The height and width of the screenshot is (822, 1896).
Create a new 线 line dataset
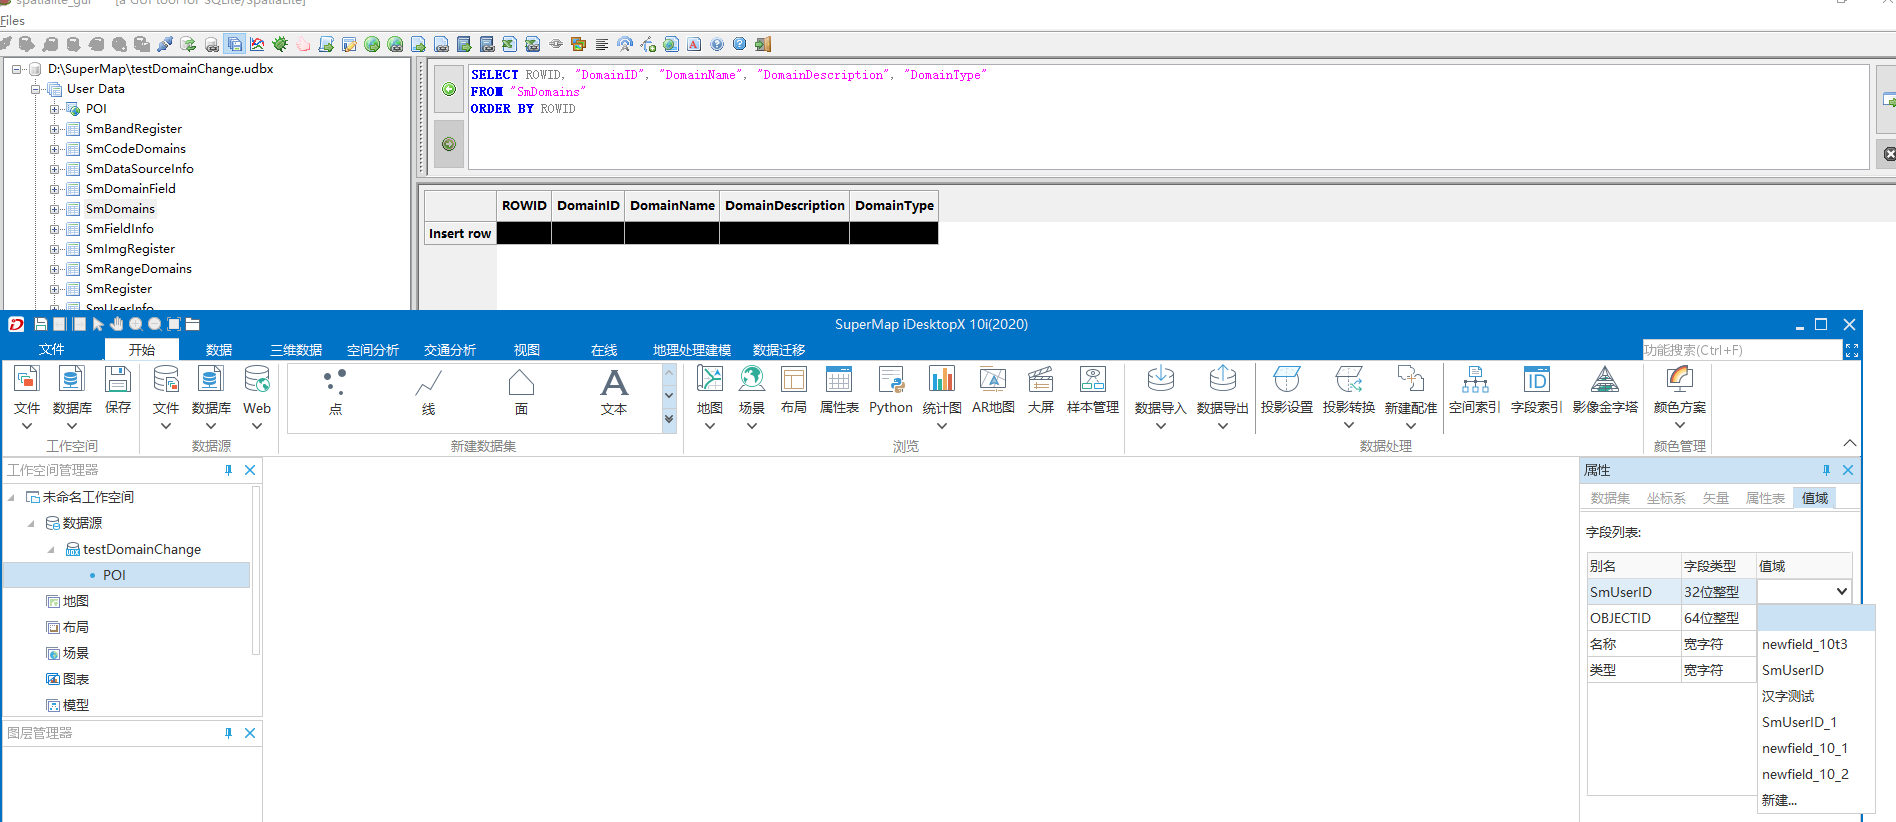click(428, 392)
